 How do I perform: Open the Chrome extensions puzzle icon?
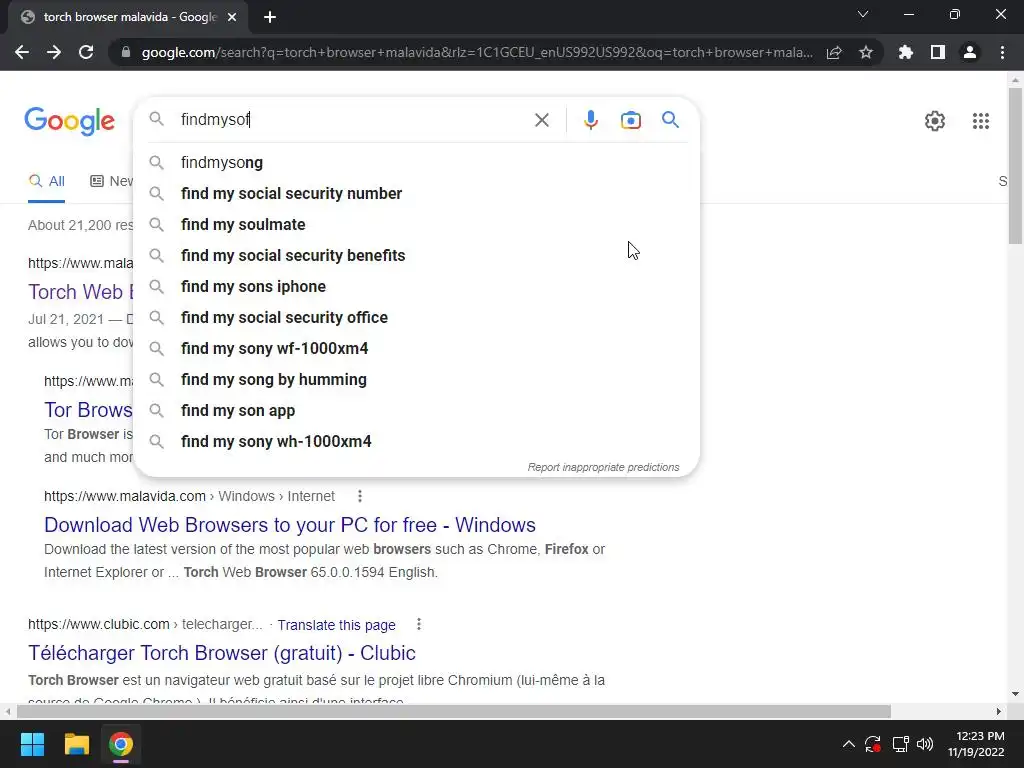(906, 52)
